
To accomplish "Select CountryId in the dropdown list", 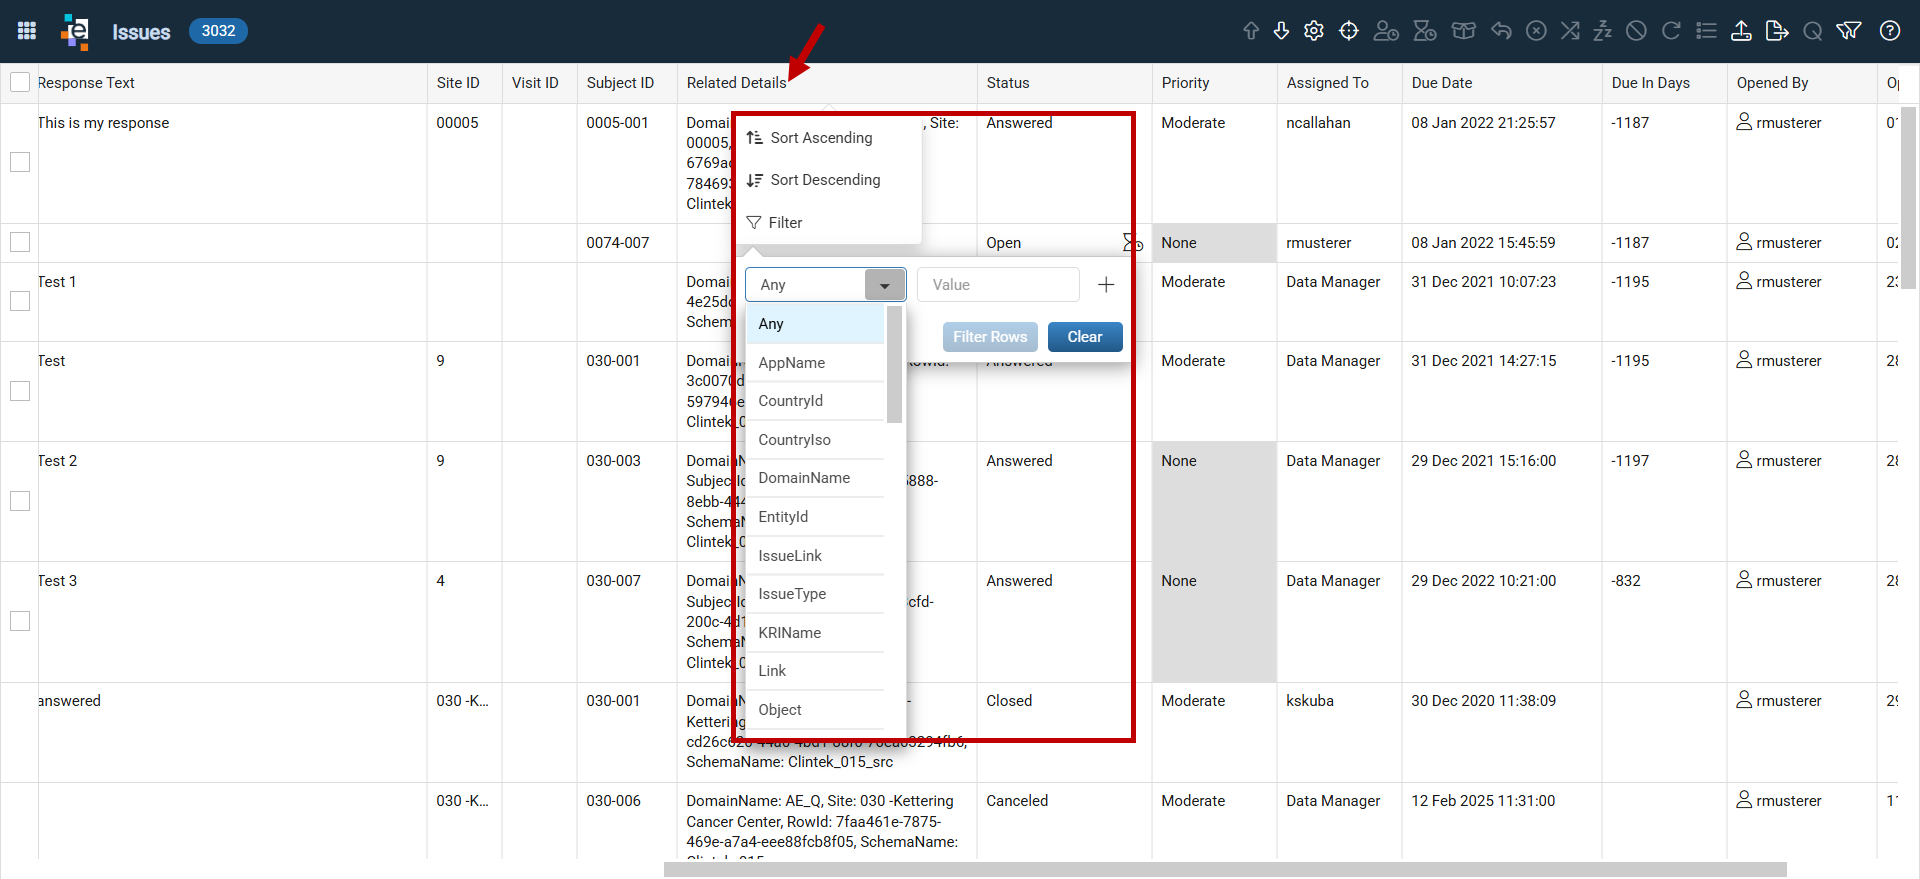I will tap(815, 401).
